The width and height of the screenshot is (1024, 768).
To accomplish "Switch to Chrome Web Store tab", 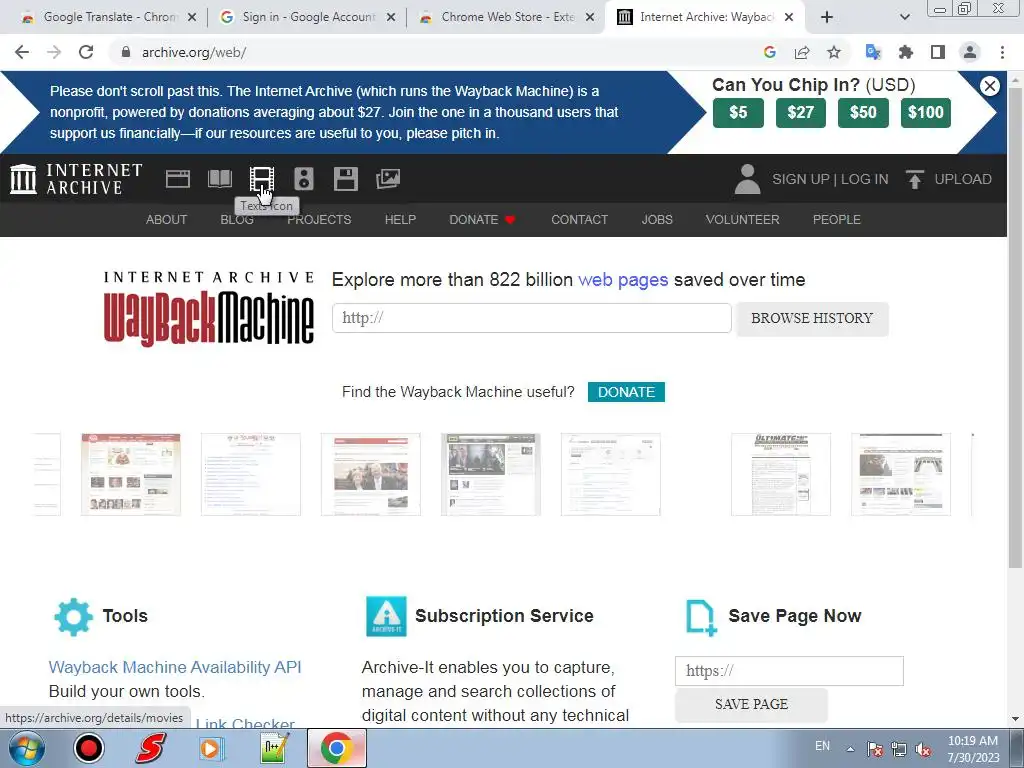I will [x=506, y=17].
